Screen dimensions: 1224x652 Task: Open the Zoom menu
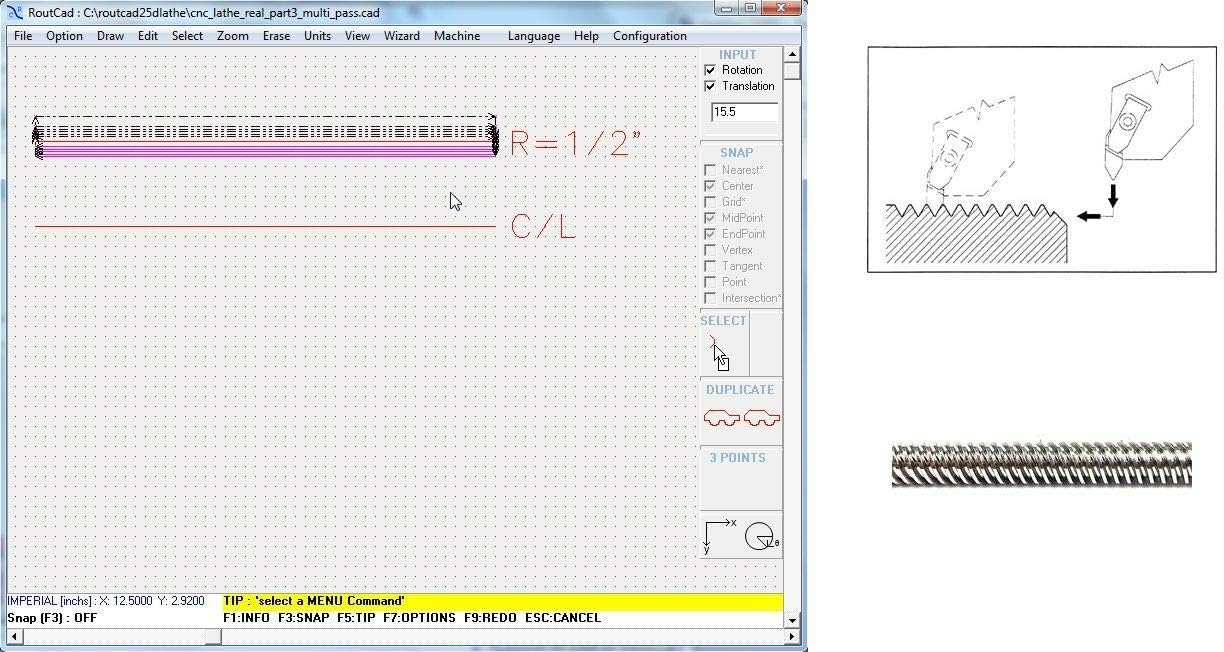click(233, 36)
